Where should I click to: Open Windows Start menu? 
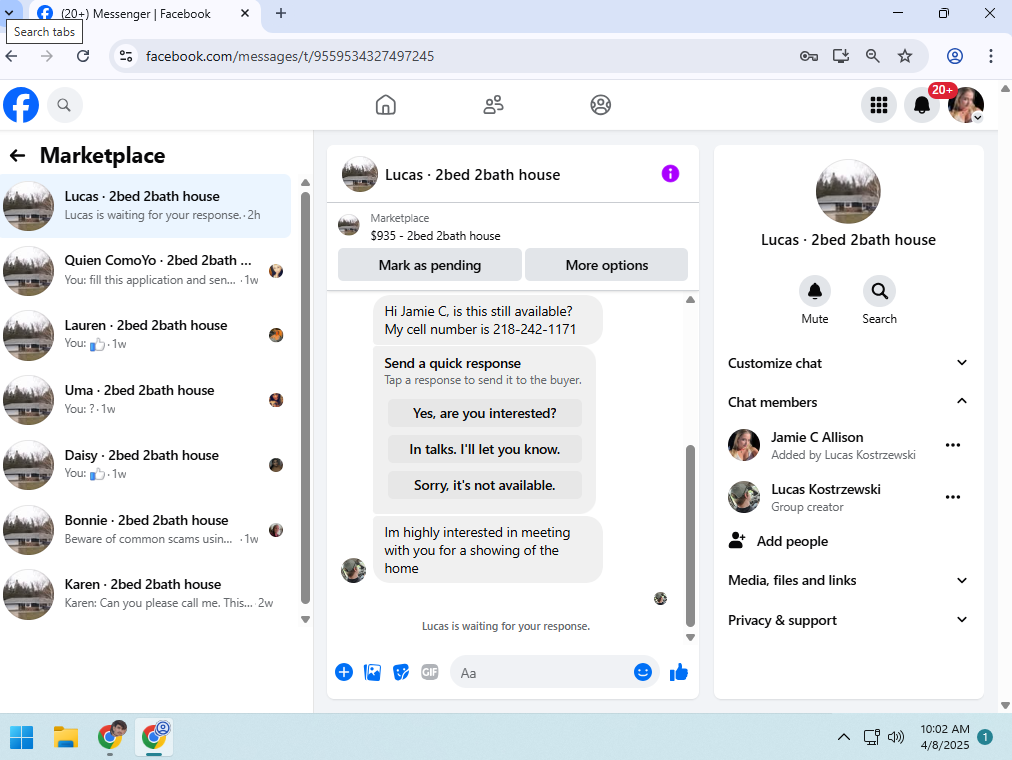21,737
